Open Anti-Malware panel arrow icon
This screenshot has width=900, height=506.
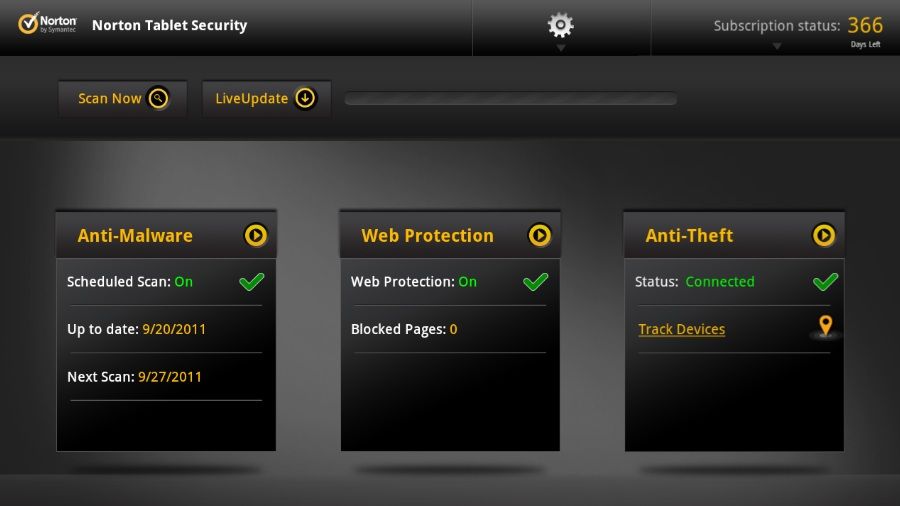(255, 235)
